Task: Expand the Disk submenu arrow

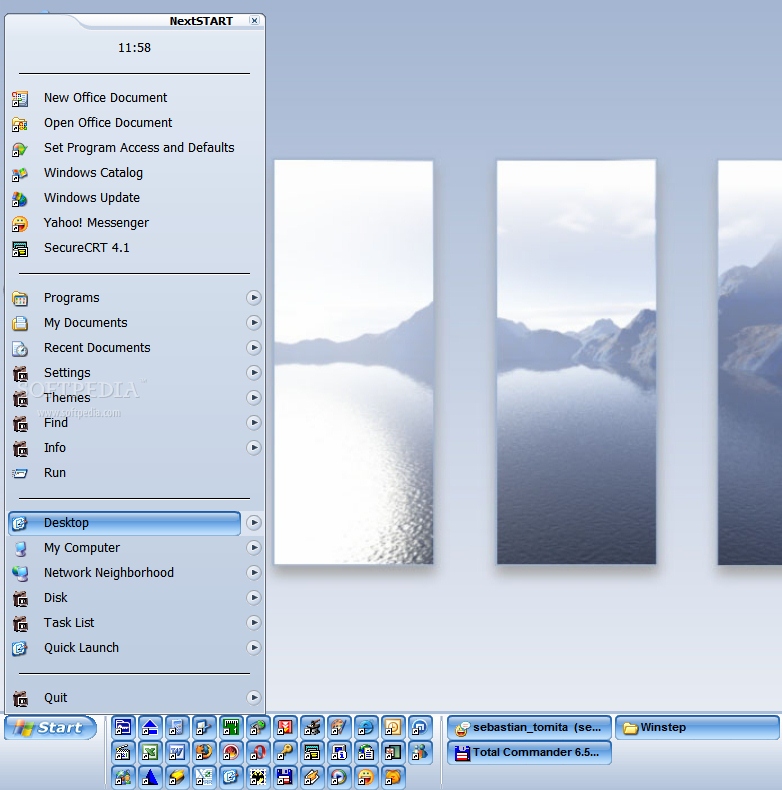Action: [254, 598]
